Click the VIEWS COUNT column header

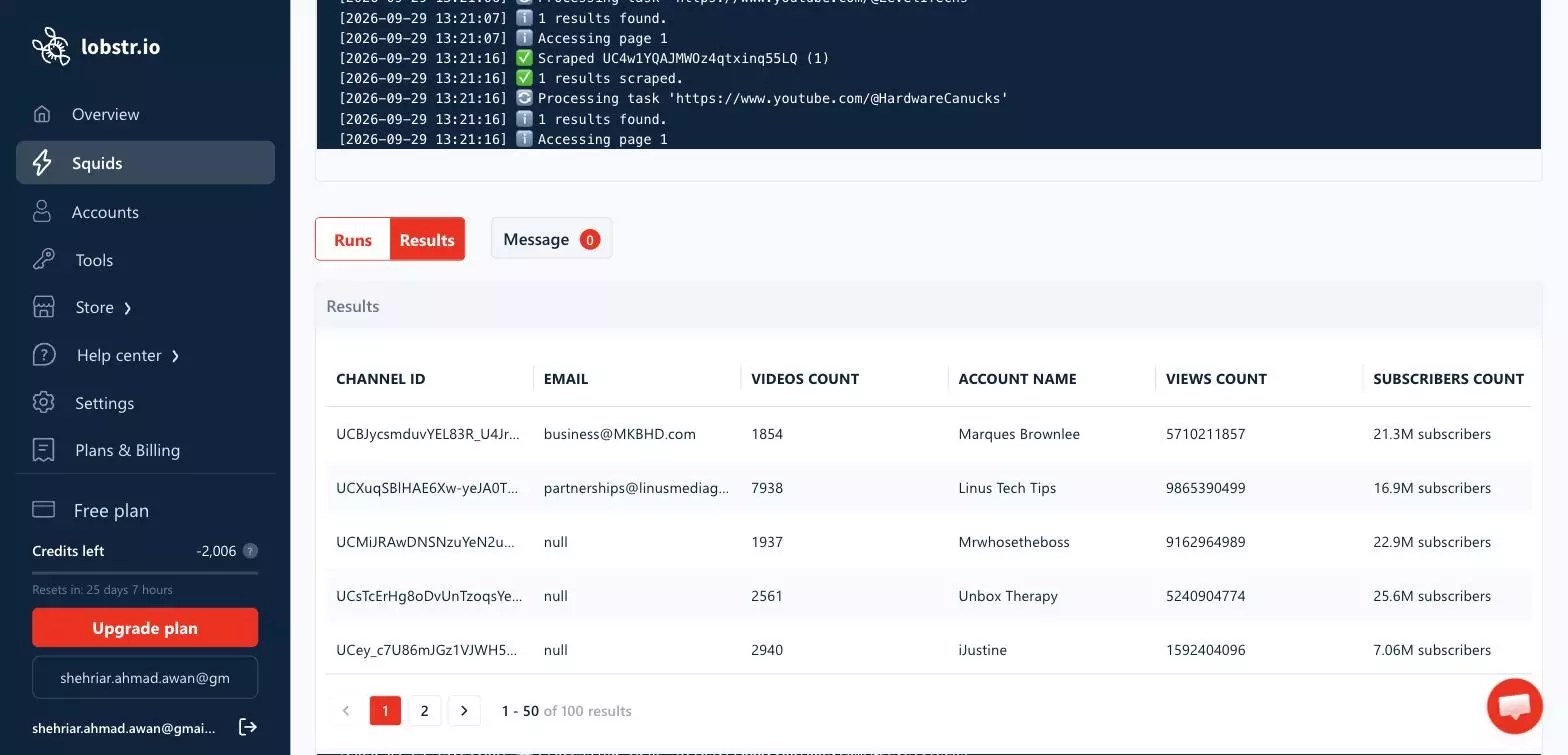pos(1216,379)
